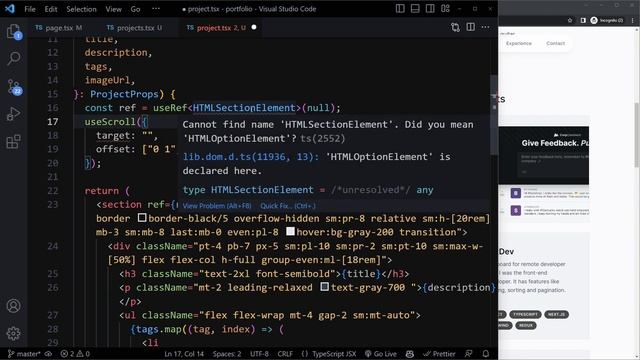Click editor vertical scrollbar
640x360 pixels.
coord(494,115)
